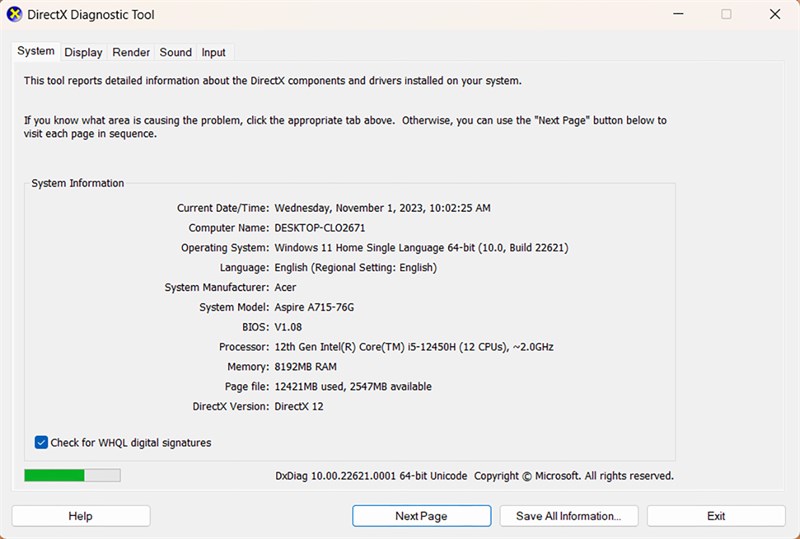The image size is (800, 539).
Task: Exit the diagnostic tool via Exit button
Action: pyautogui.click(x=716, y=516)
